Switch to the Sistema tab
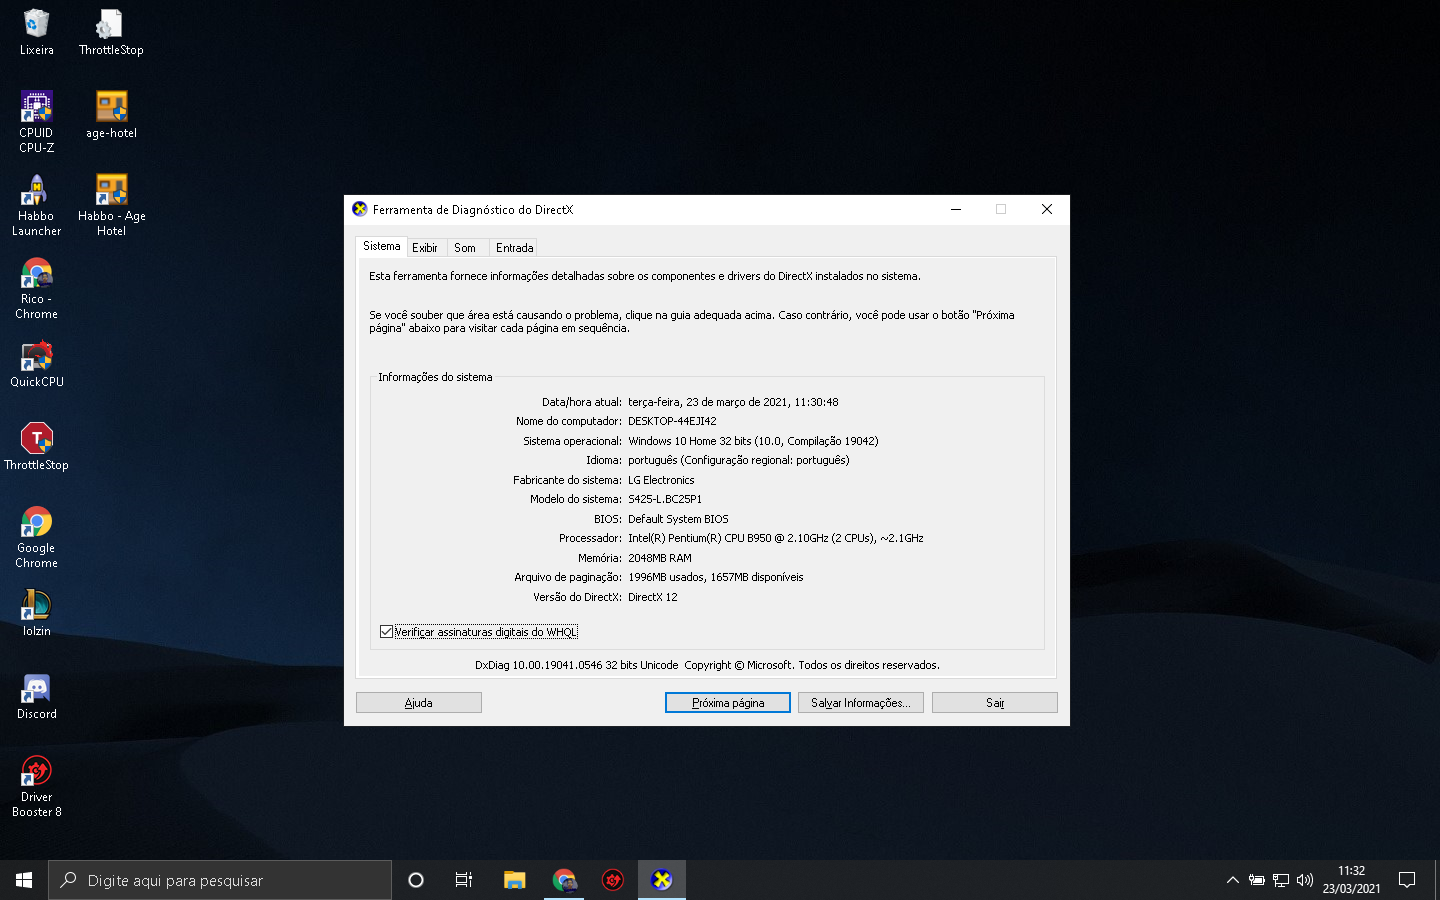This screenshot has width=1440, height=900. [x=381, y=246]
